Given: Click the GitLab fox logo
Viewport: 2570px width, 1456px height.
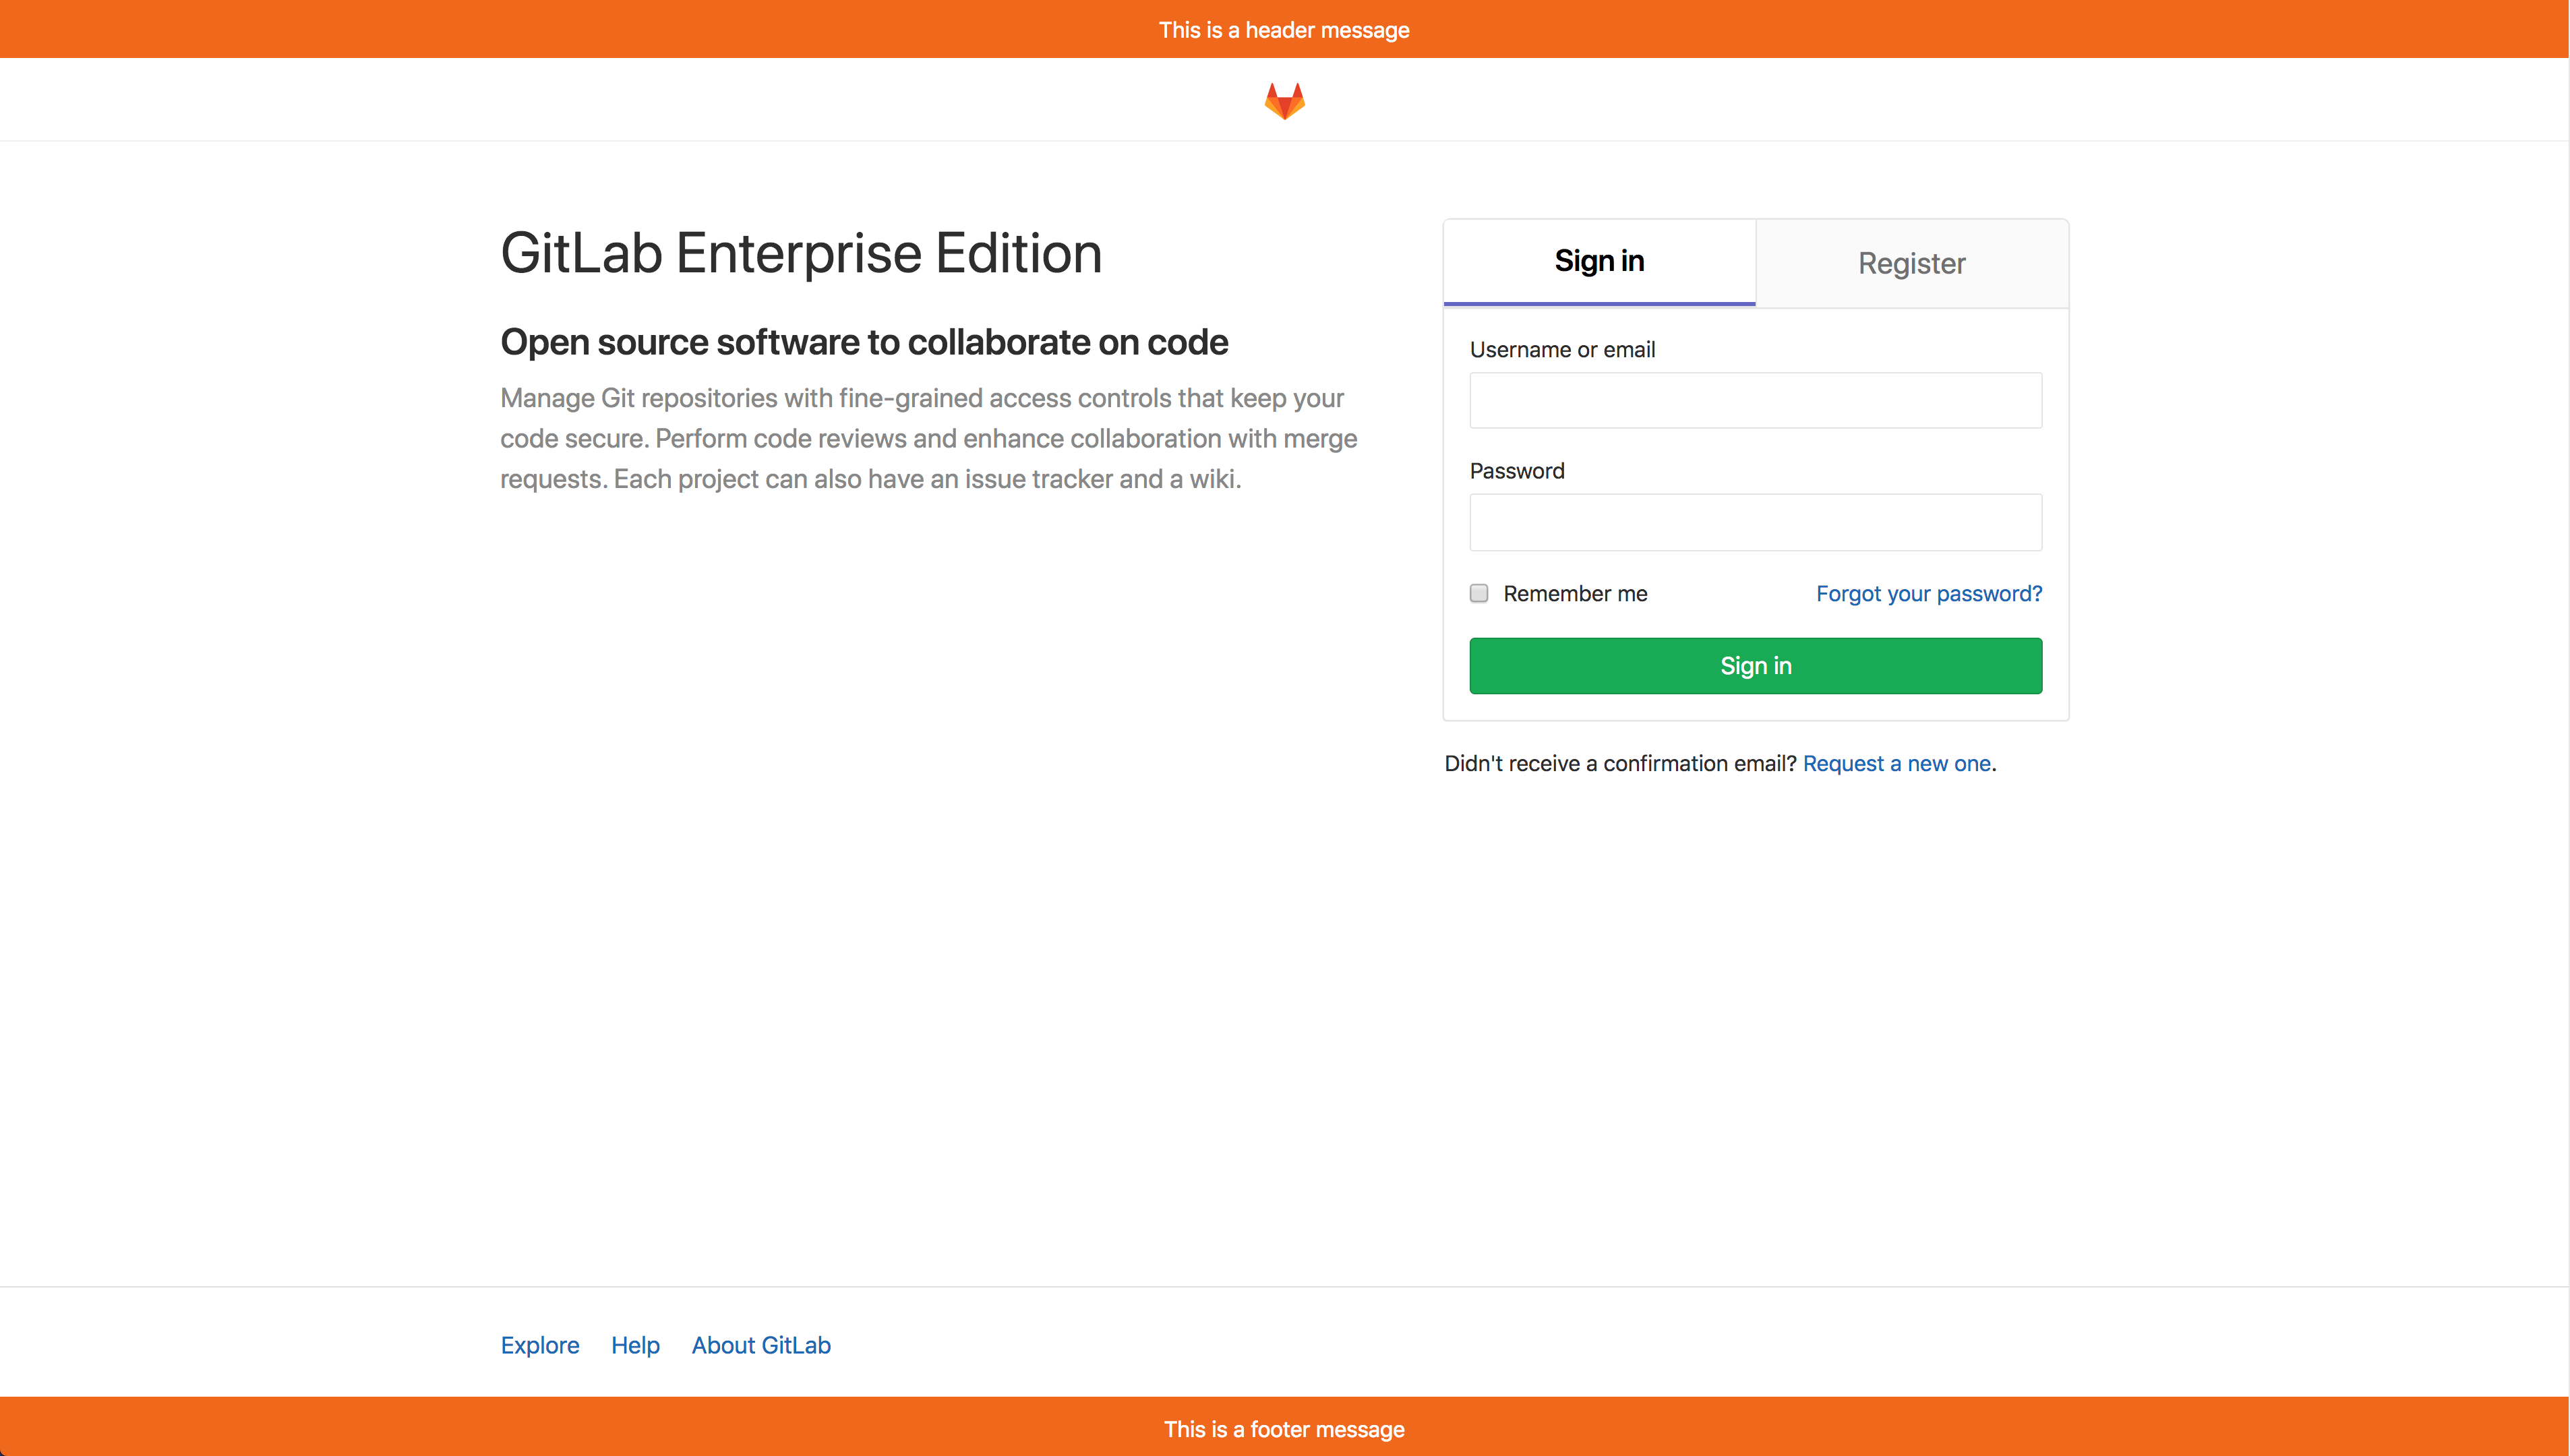Looking at the screenshot, I should click(1284, 100).
